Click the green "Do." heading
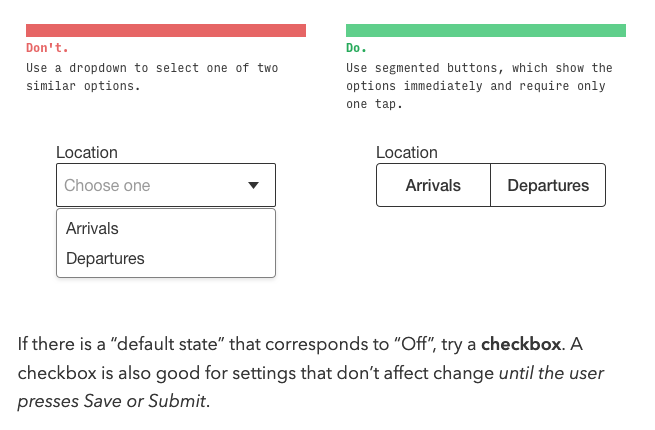 pyautogui.click(x=357, y=48)
